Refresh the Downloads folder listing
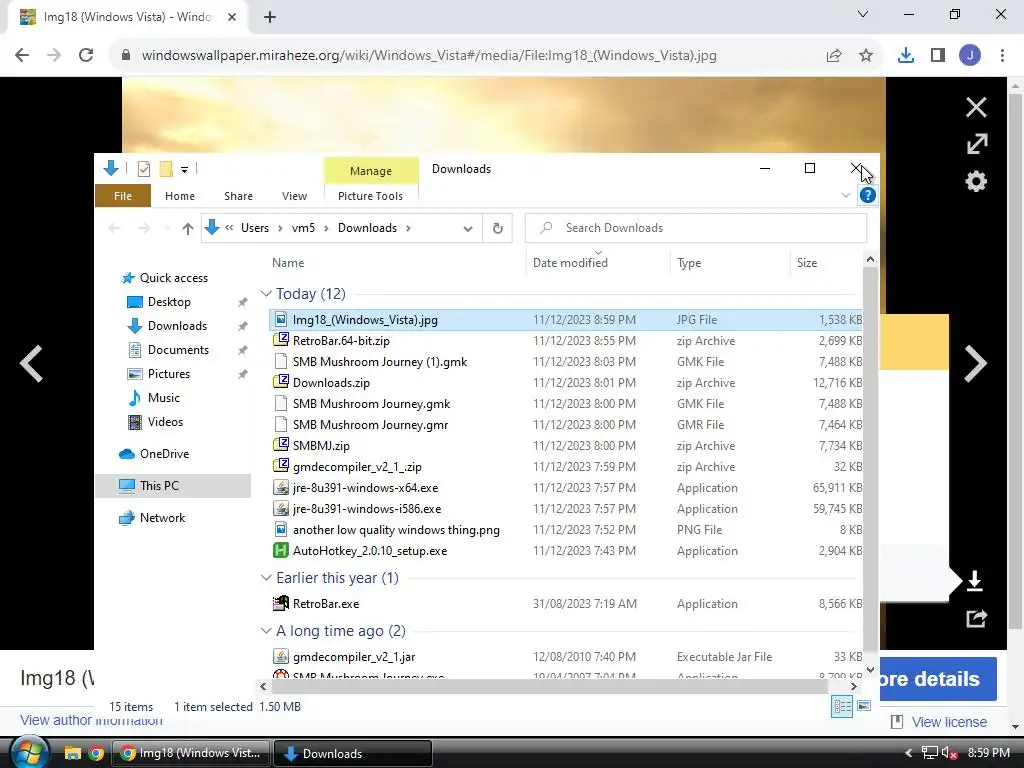Image resolution: width=1024 pixels, height=768 pixels. pyautogui.click(x=498, y=228)
